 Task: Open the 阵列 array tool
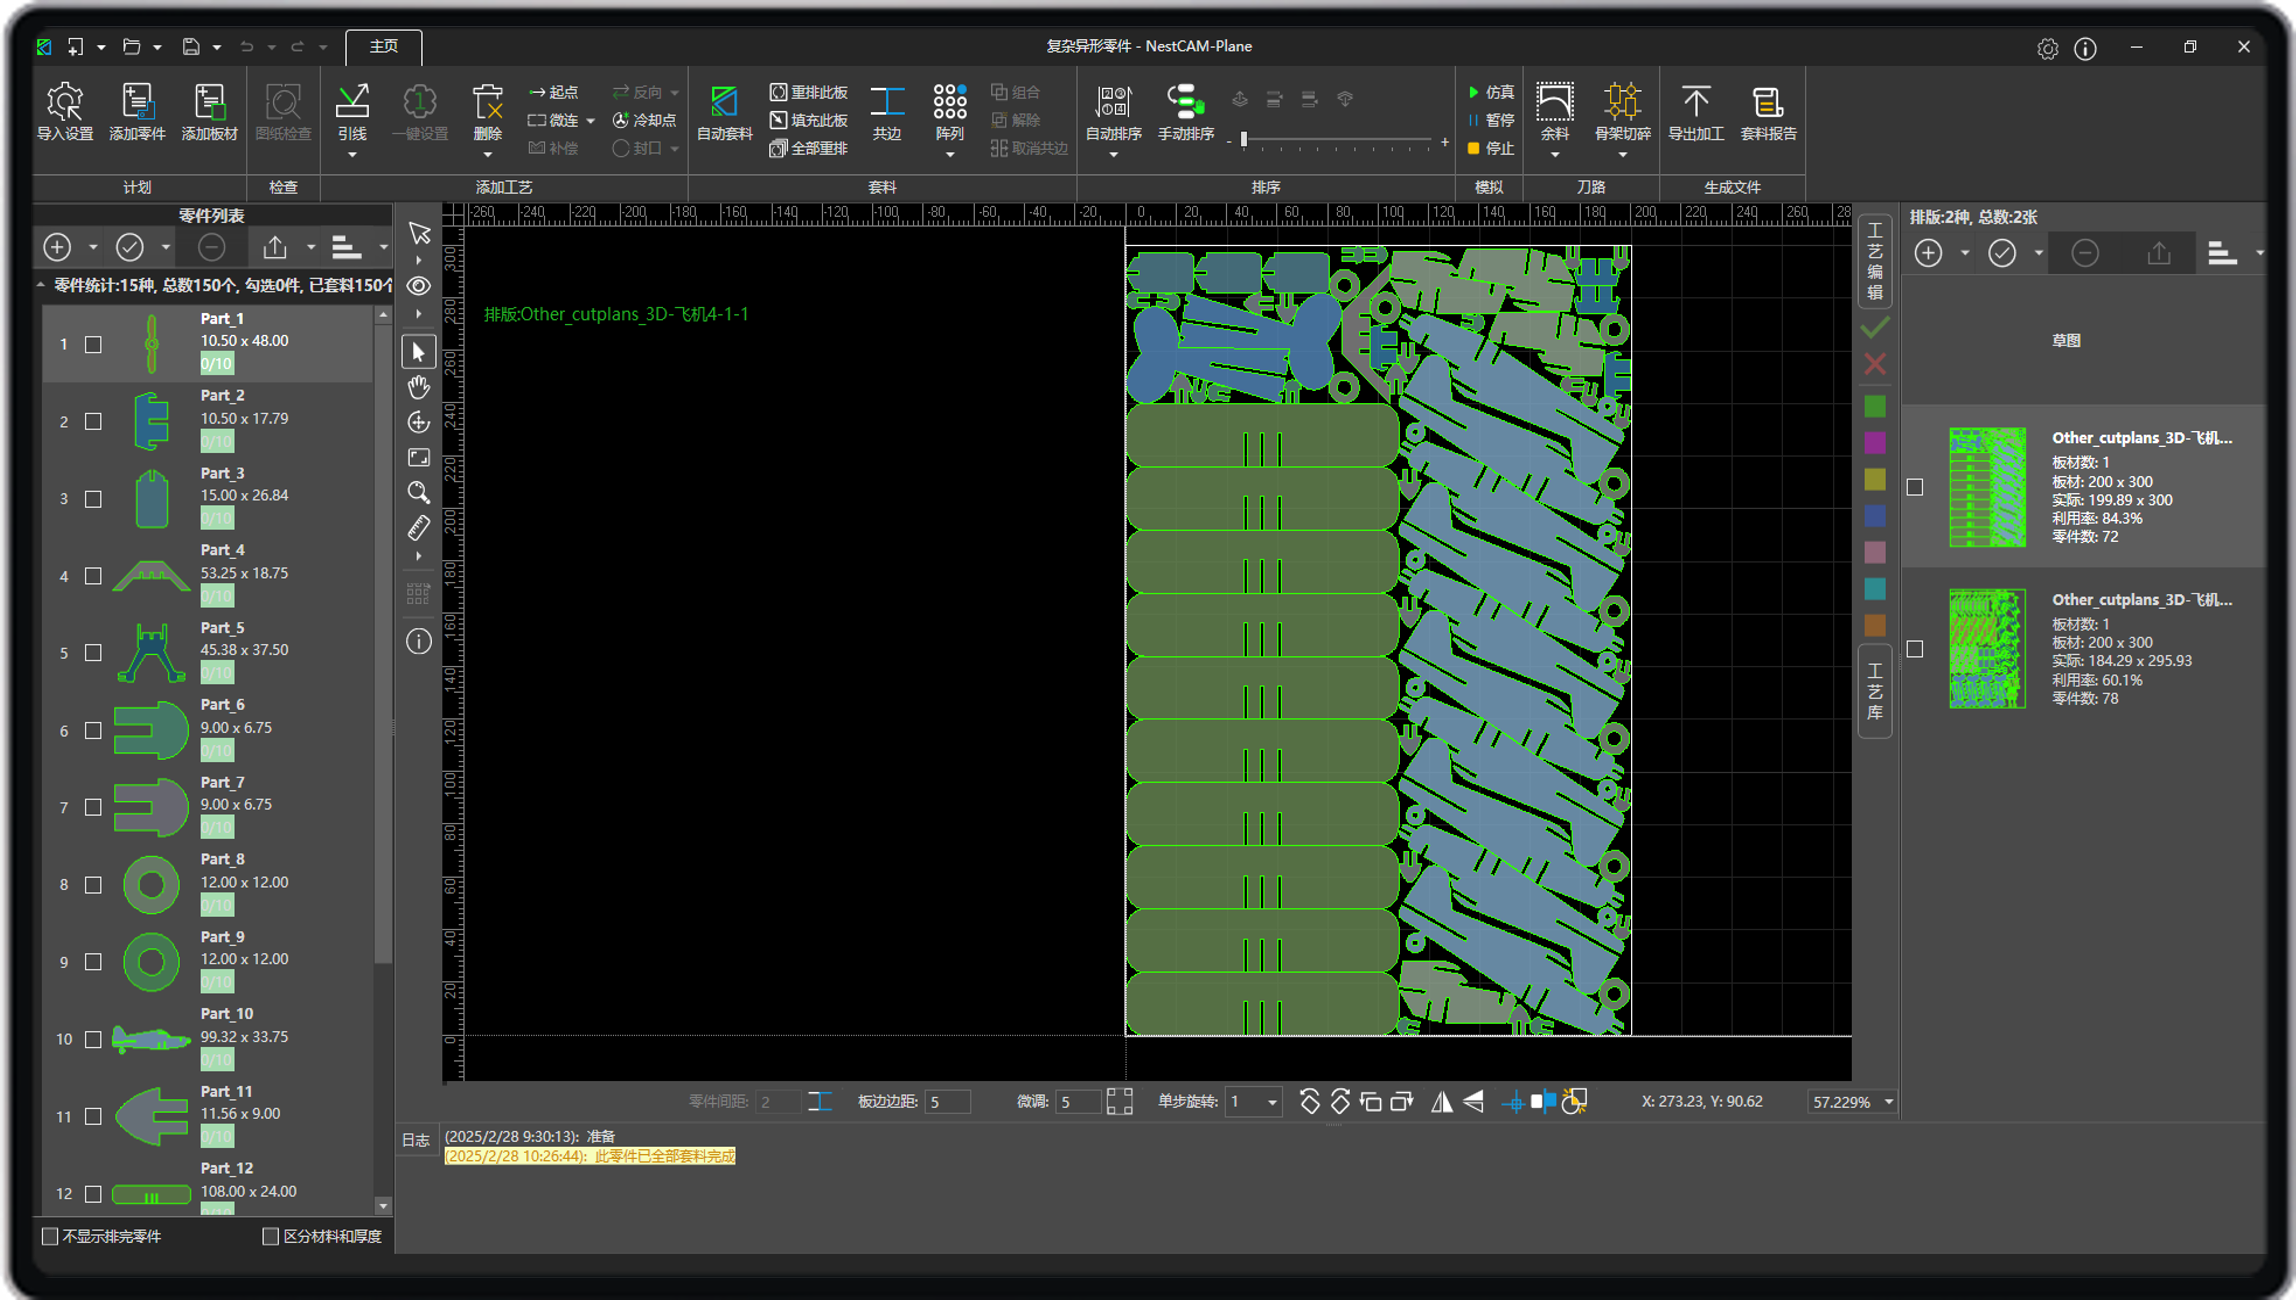coord(949,112)
